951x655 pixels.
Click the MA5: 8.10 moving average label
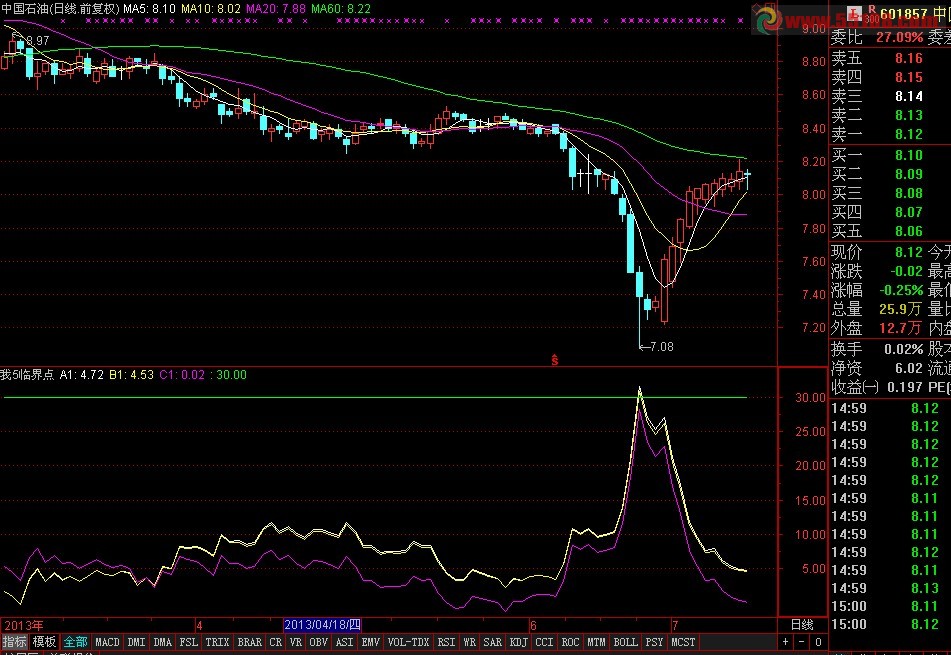point(149,8)
